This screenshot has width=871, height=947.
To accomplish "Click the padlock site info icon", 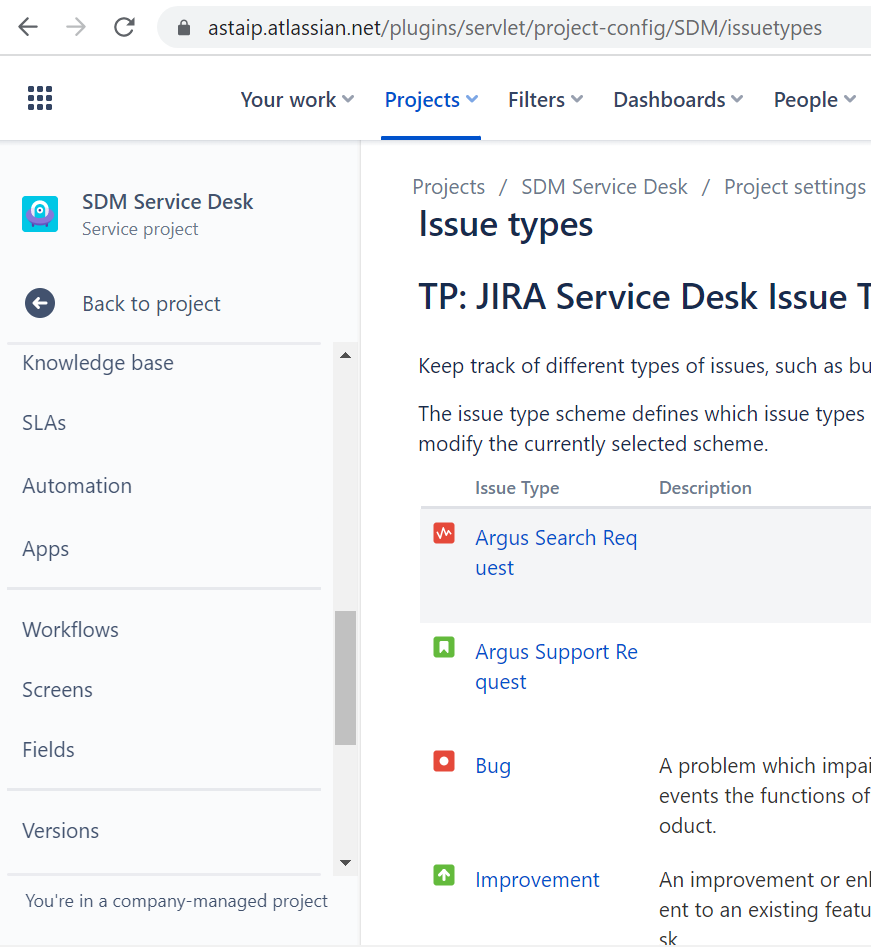I will point(184,28).
